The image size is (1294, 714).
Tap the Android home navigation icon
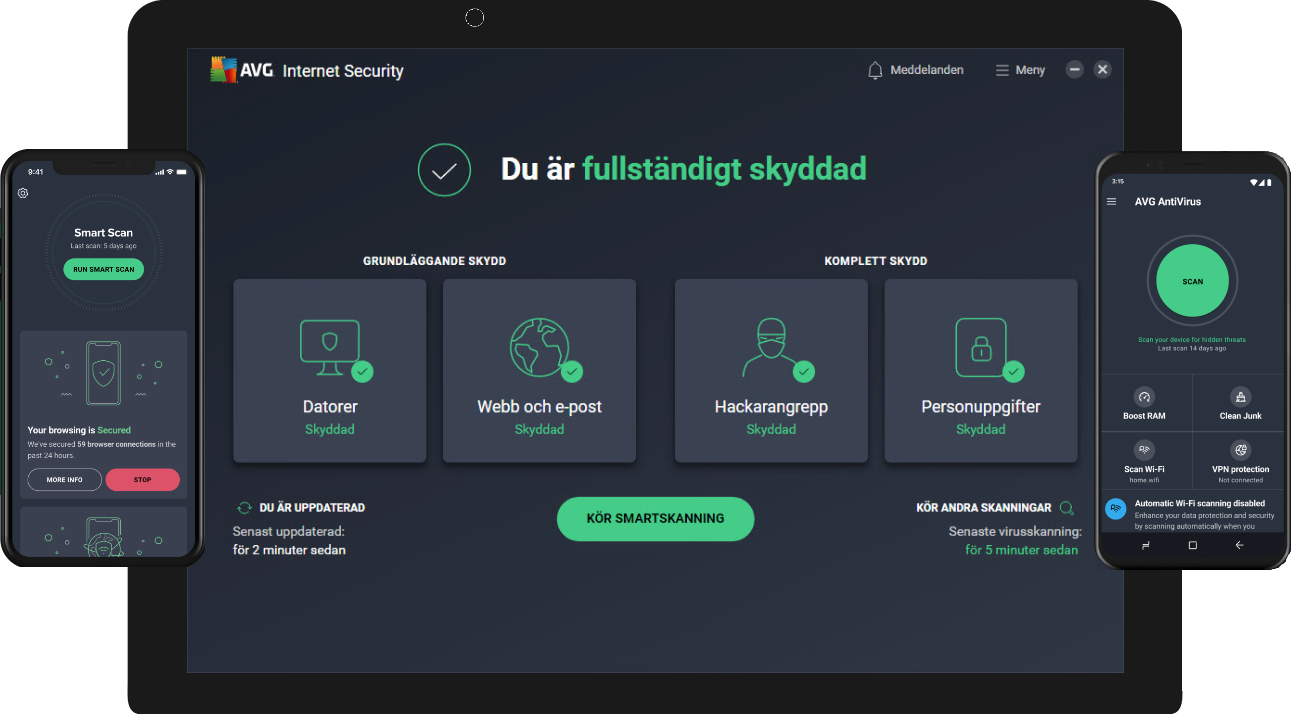tap(1192, 545)
